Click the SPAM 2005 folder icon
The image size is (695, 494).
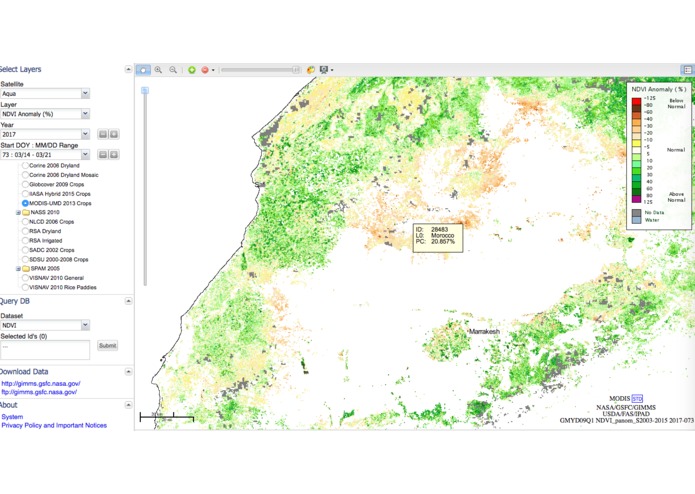click(x=26, y=269)
